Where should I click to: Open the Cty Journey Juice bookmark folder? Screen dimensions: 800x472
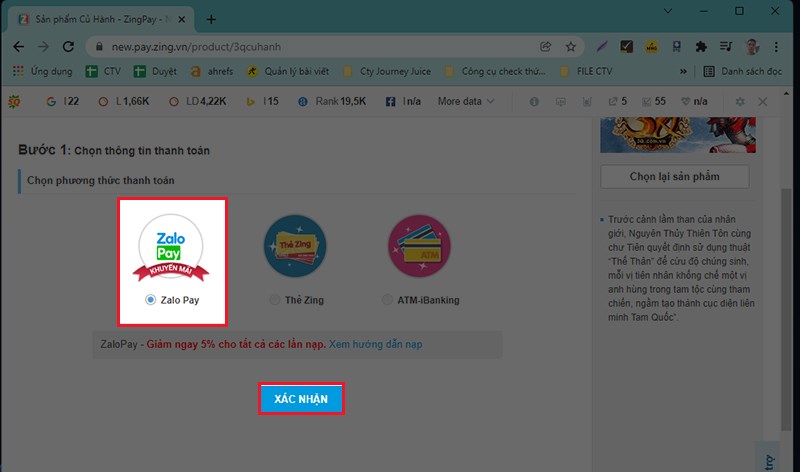[387, 71]
